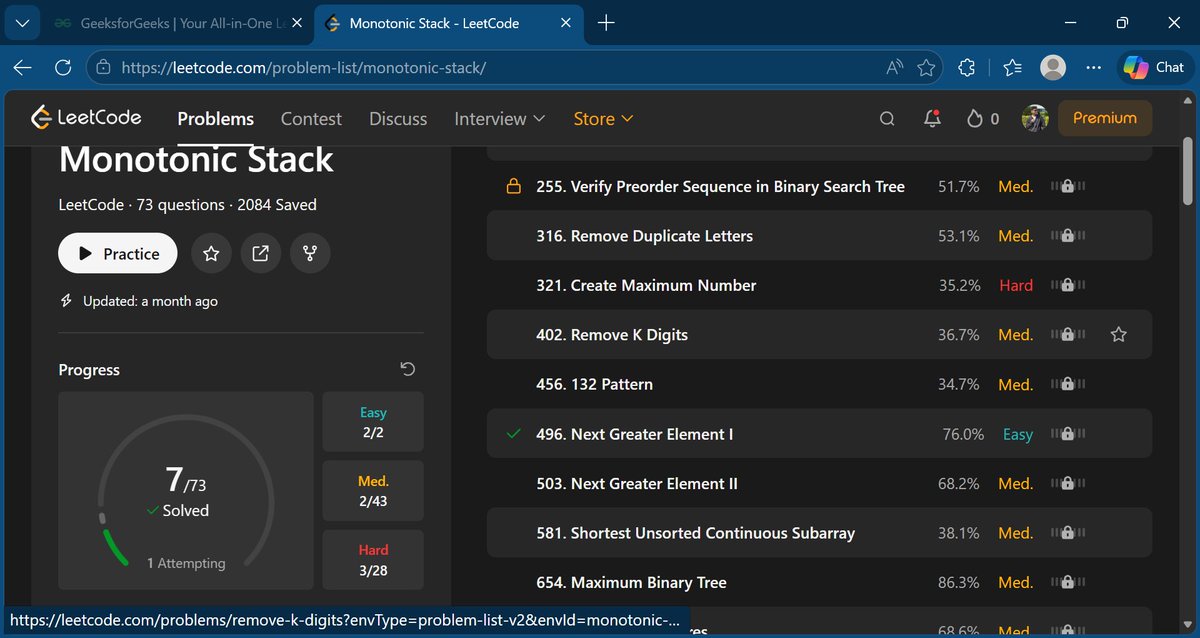This screenshot has width=1200, height=638.
Task: Open the search magnifier in LeetCode navbar
Action: point(887,119)
